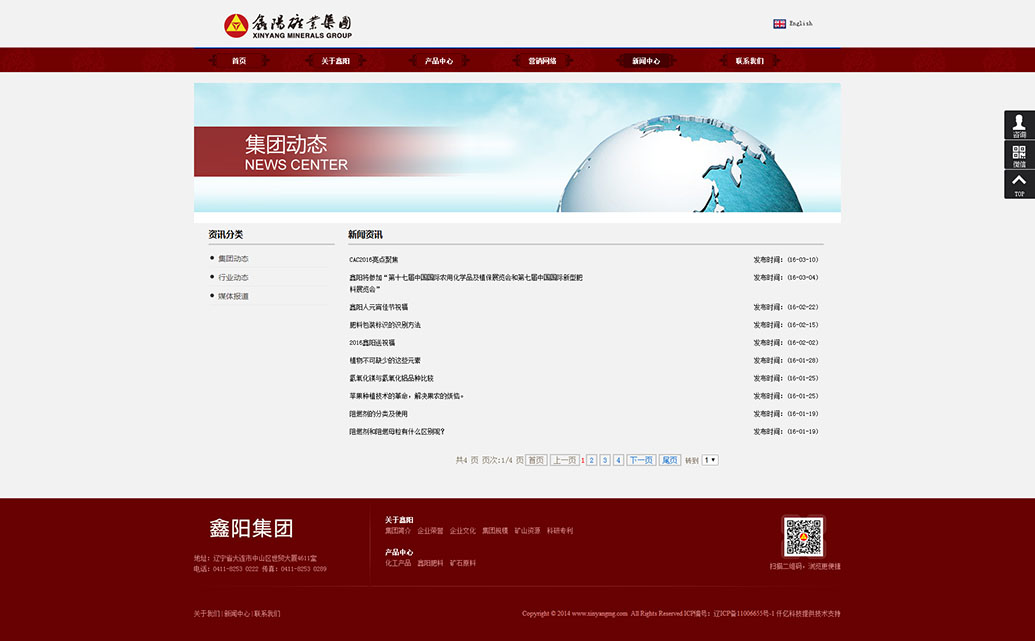Screen dimensions: 1035x641
Task: Go to 营销网络 in the navigation bar
Action: 542,61
